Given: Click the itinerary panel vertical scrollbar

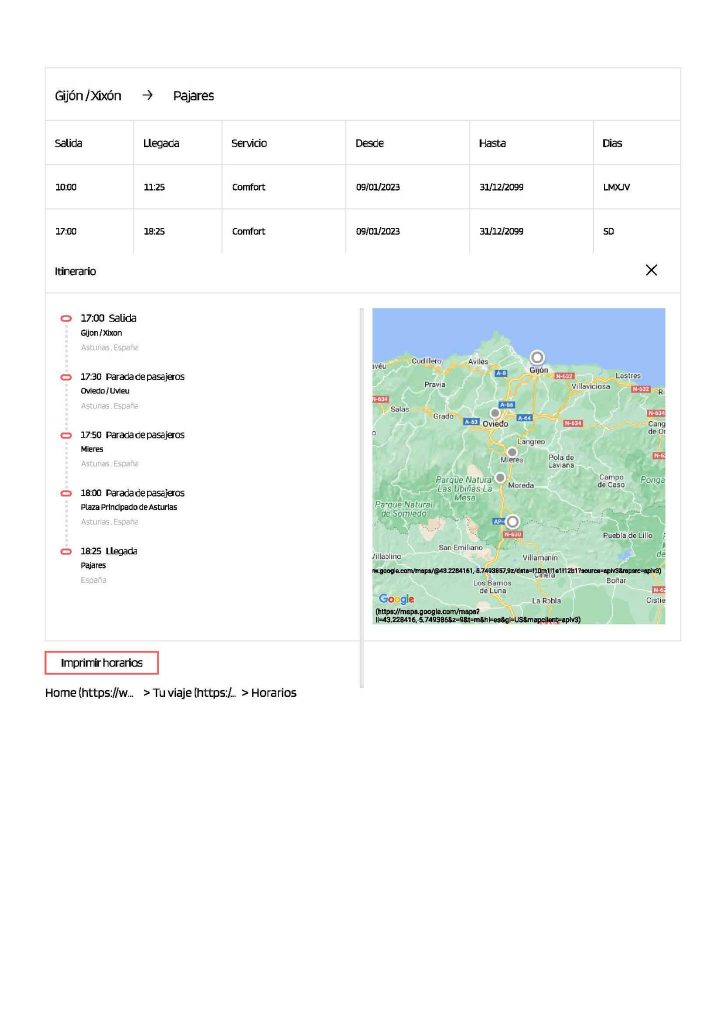Looking at the screenshot, I should [361, 500].
